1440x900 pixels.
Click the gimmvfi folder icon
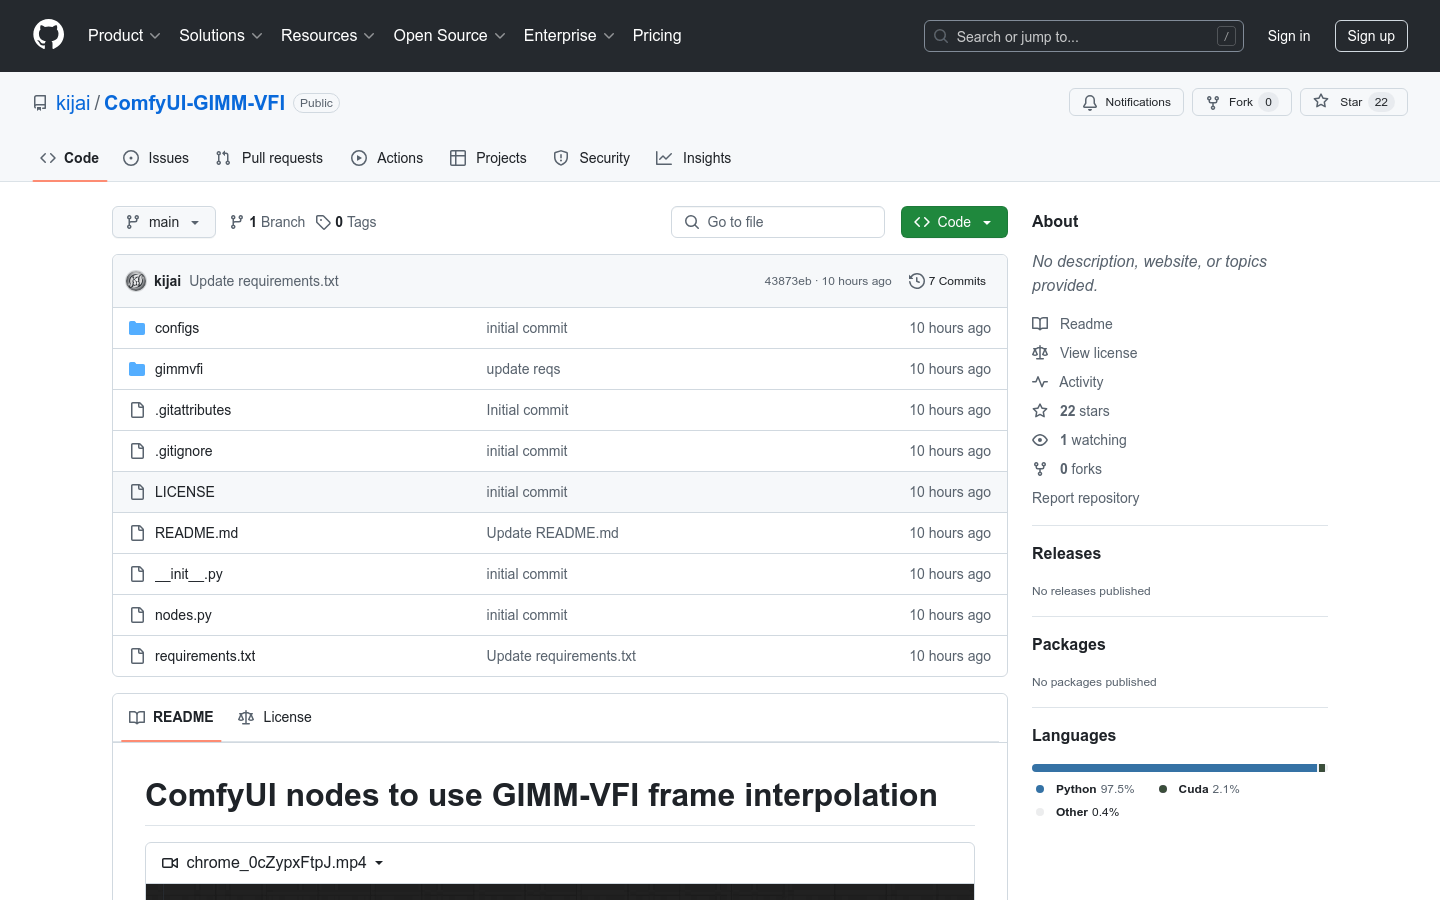137,369
